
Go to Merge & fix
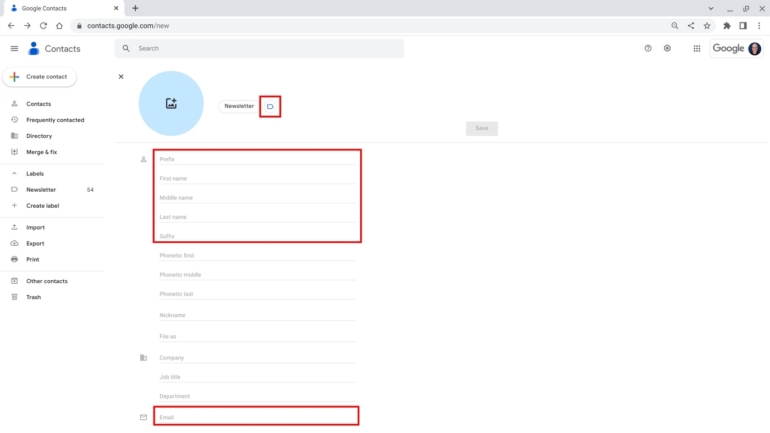tap(41, 152)
